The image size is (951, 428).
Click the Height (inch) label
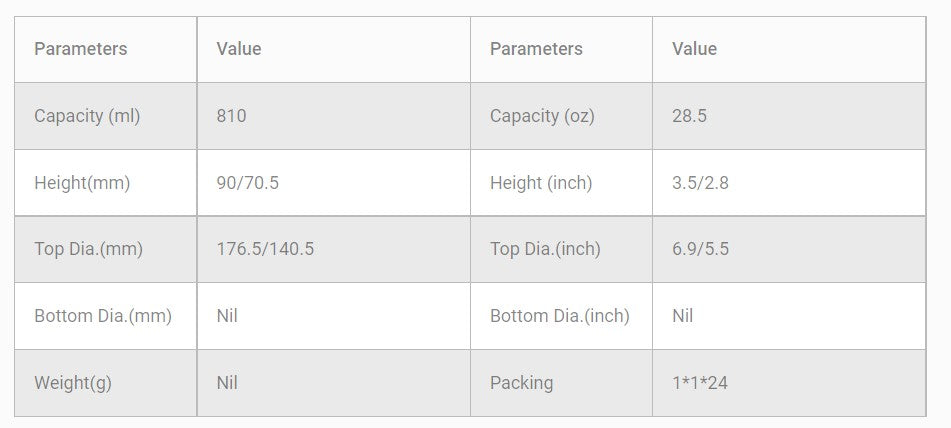point(541,183)
